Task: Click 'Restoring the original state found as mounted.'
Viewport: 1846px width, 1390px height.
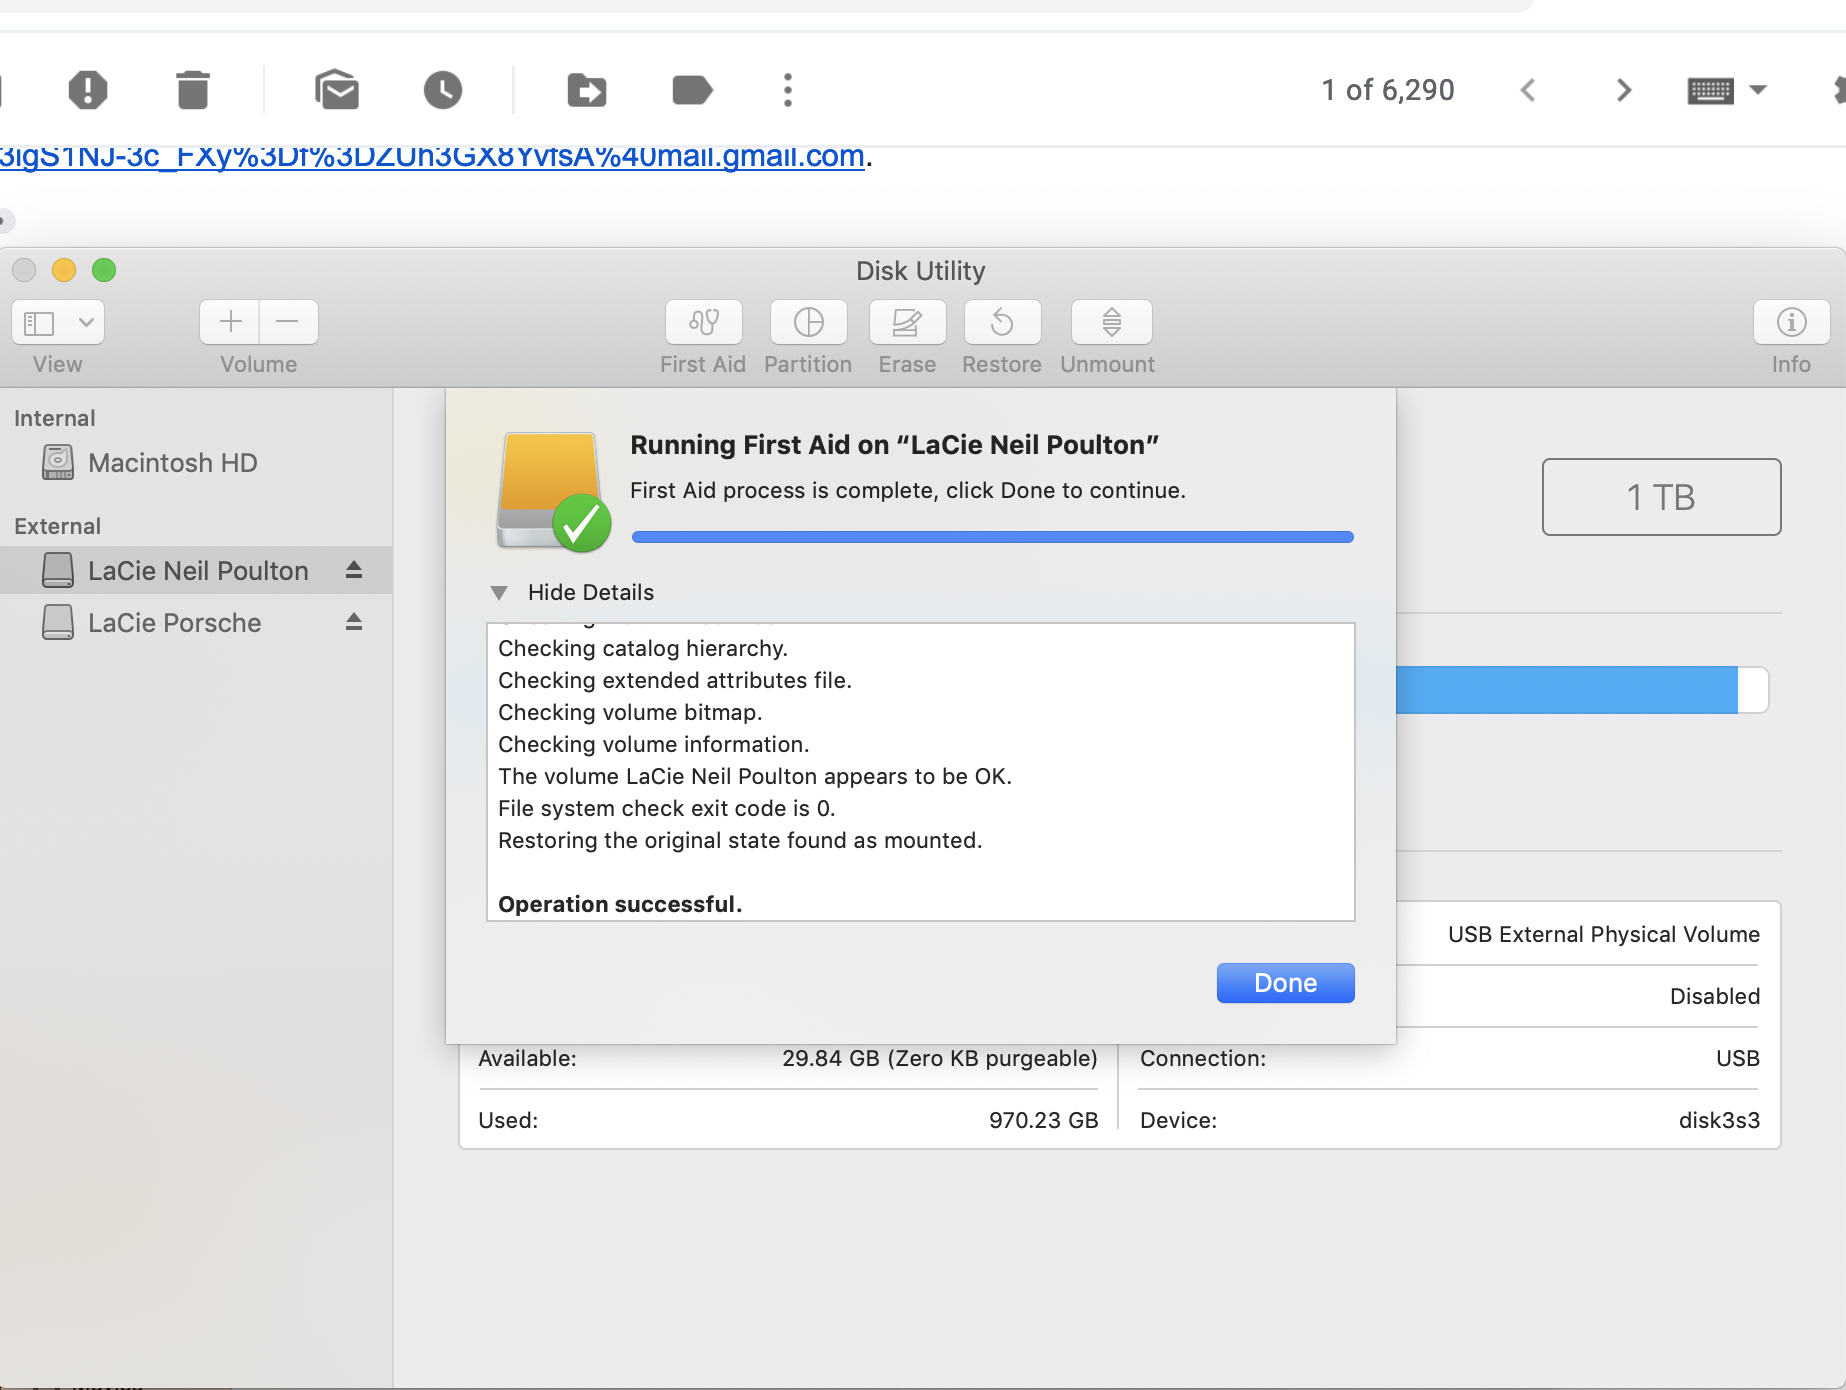Action: pos(740,840)
